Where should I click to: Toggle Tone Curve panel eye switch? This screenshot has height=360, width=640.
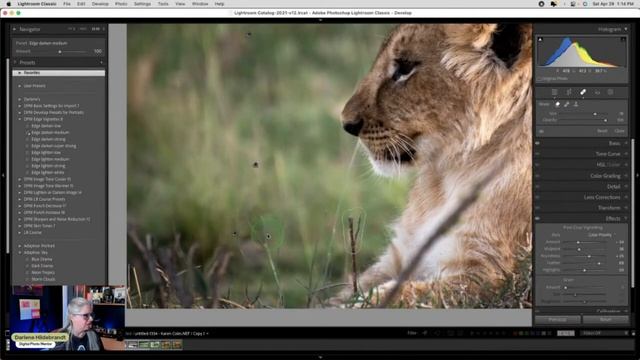[x=538, y=154]
